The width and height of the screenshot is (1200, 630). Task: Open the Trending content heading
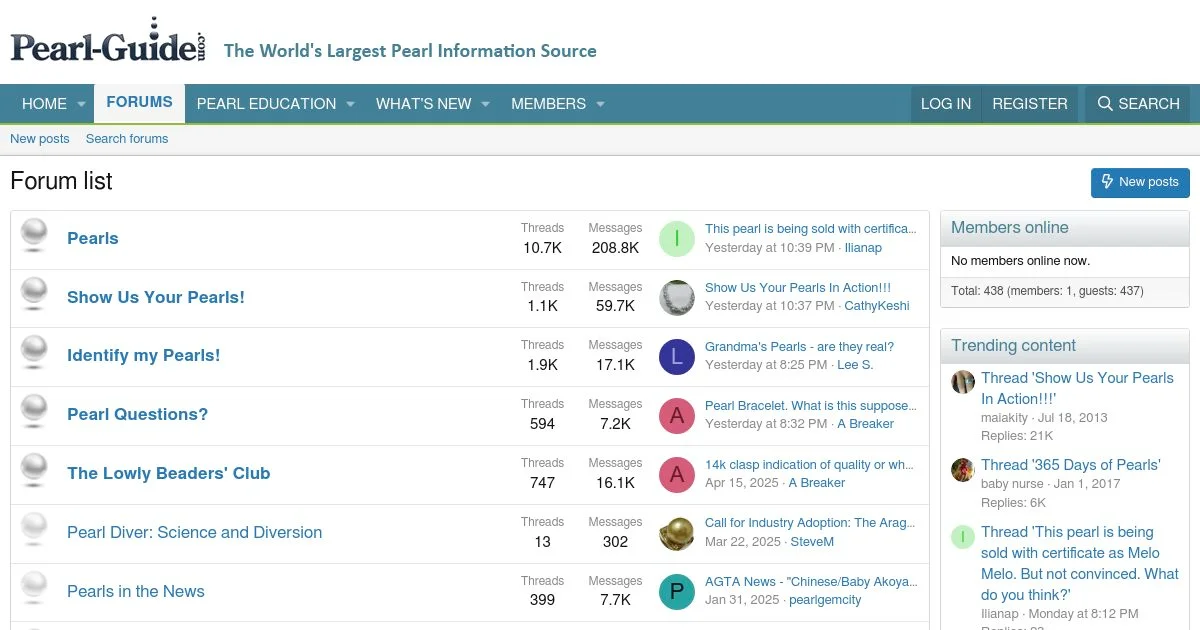(1013, 346)
